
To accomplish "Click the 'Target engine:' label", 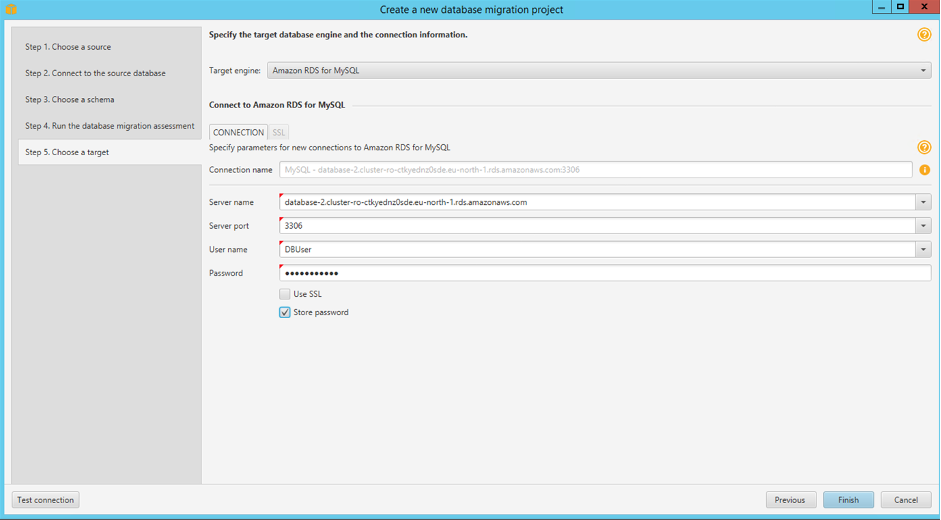I will (x=235, y=71).
